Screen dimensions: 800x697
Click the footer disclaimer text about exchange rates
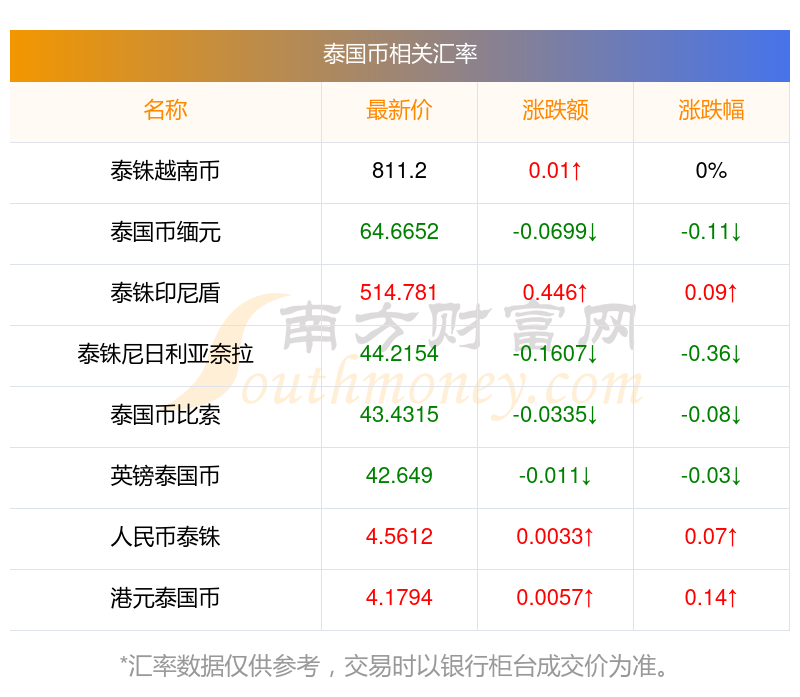click(400, 660)
